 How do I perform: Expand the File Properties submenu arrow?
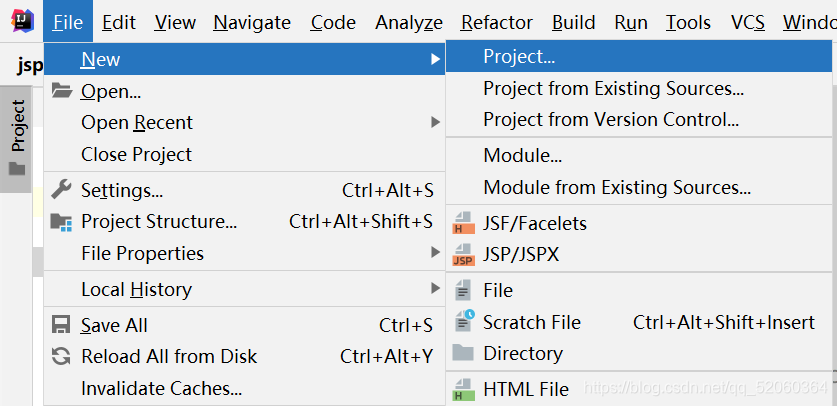[436, 253]
